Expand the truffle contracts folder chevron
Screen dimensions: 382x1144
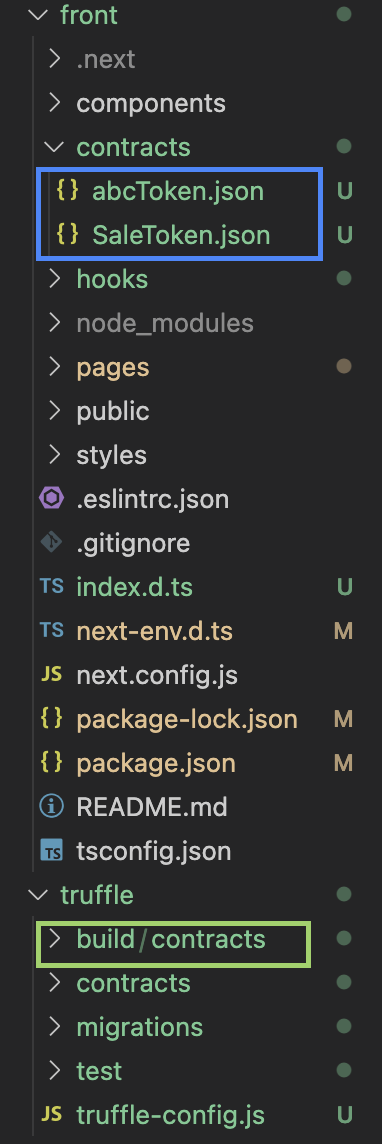[55, 983]
